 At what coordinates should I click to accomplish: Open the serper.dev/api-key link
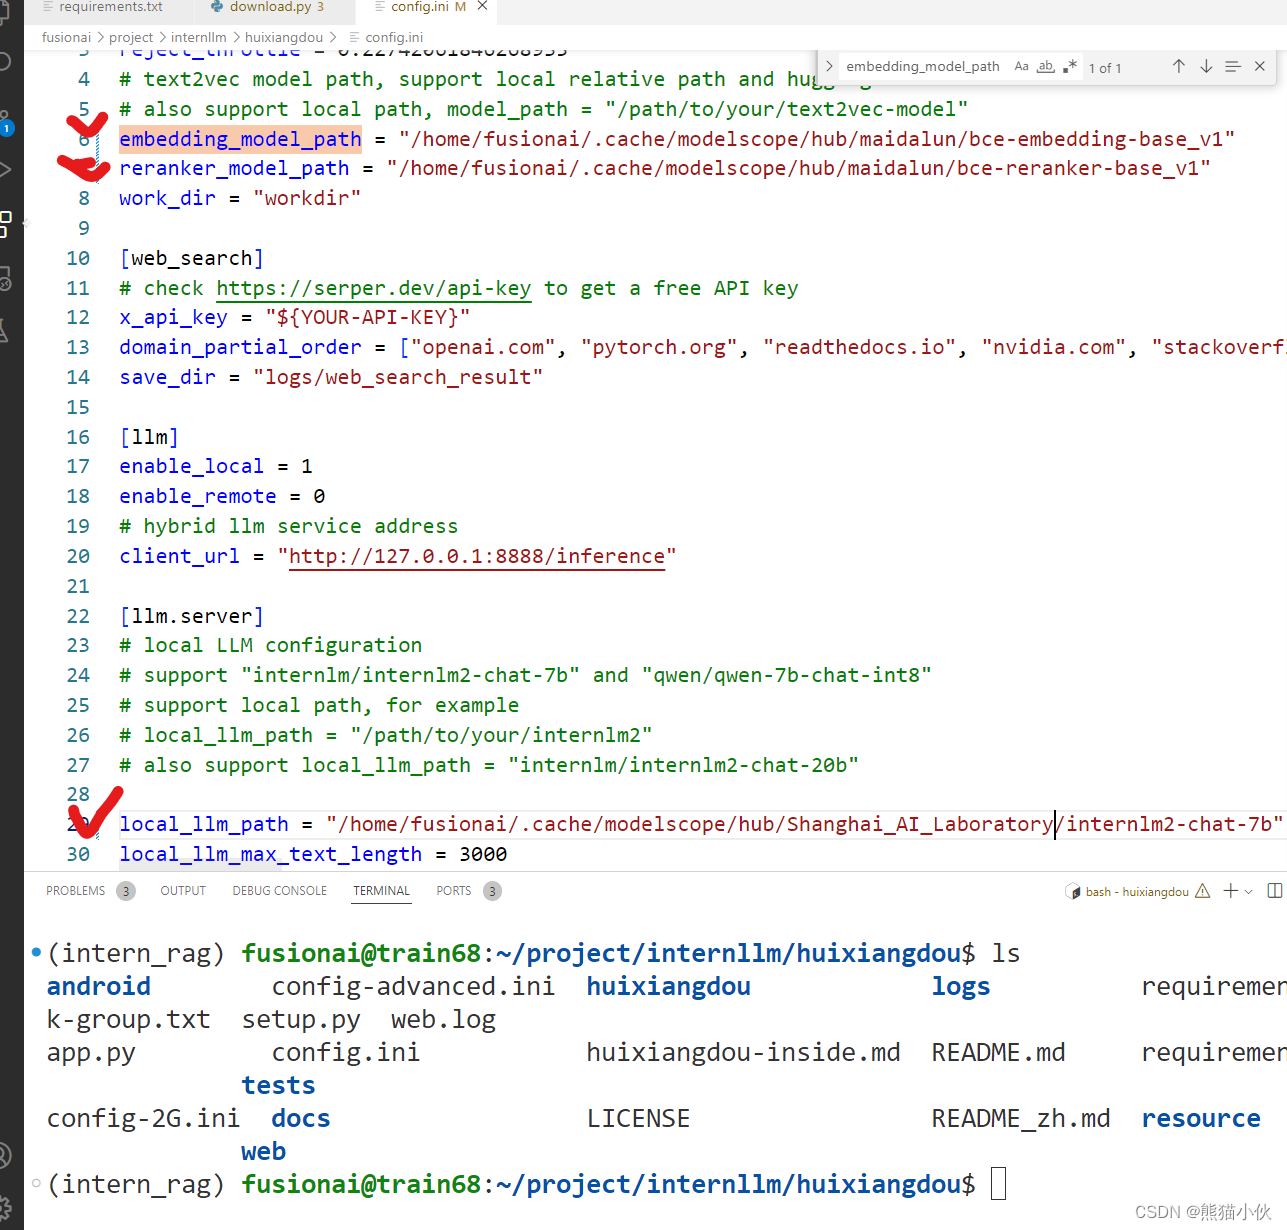coord(374,288)
